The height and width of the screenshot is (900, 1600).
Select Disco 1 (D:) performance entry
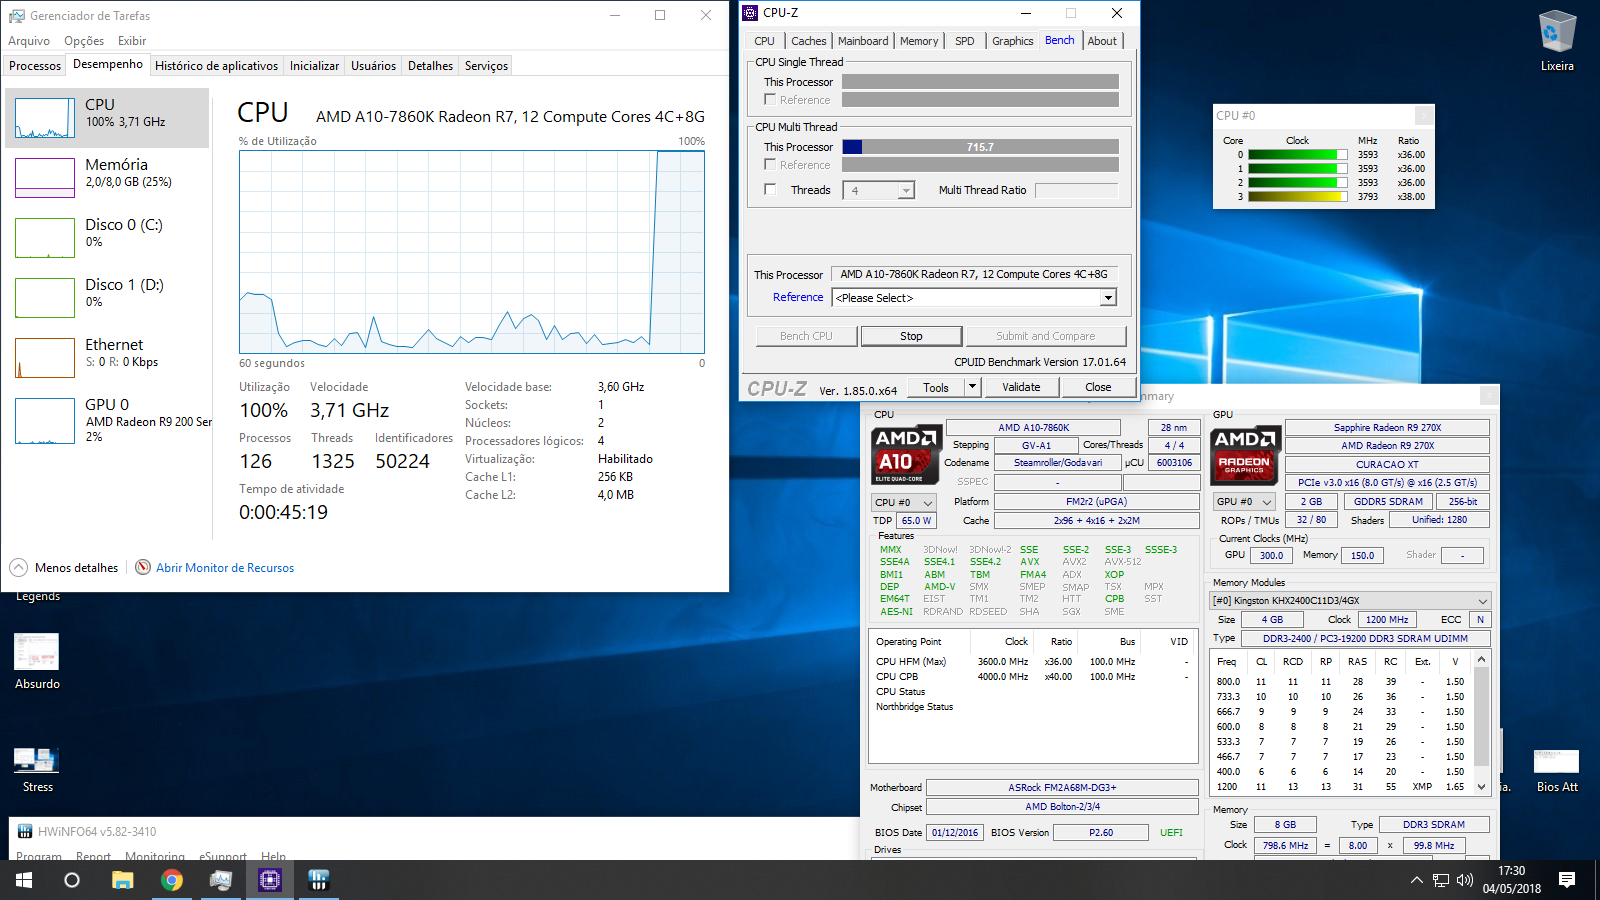tap(109, 298)
